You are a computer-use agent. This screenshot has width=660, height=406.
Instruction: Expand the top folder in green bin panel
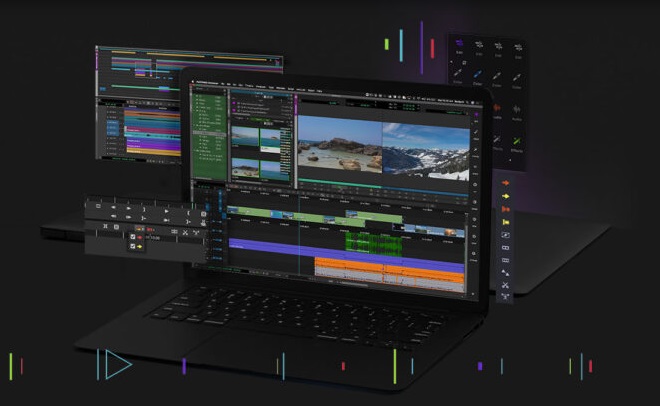pos(195,98)
